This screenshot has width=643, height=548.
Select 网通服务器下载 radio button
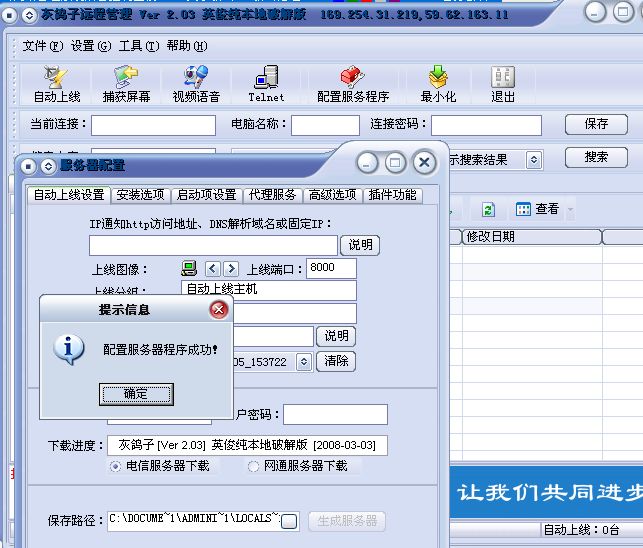[253, 466]
